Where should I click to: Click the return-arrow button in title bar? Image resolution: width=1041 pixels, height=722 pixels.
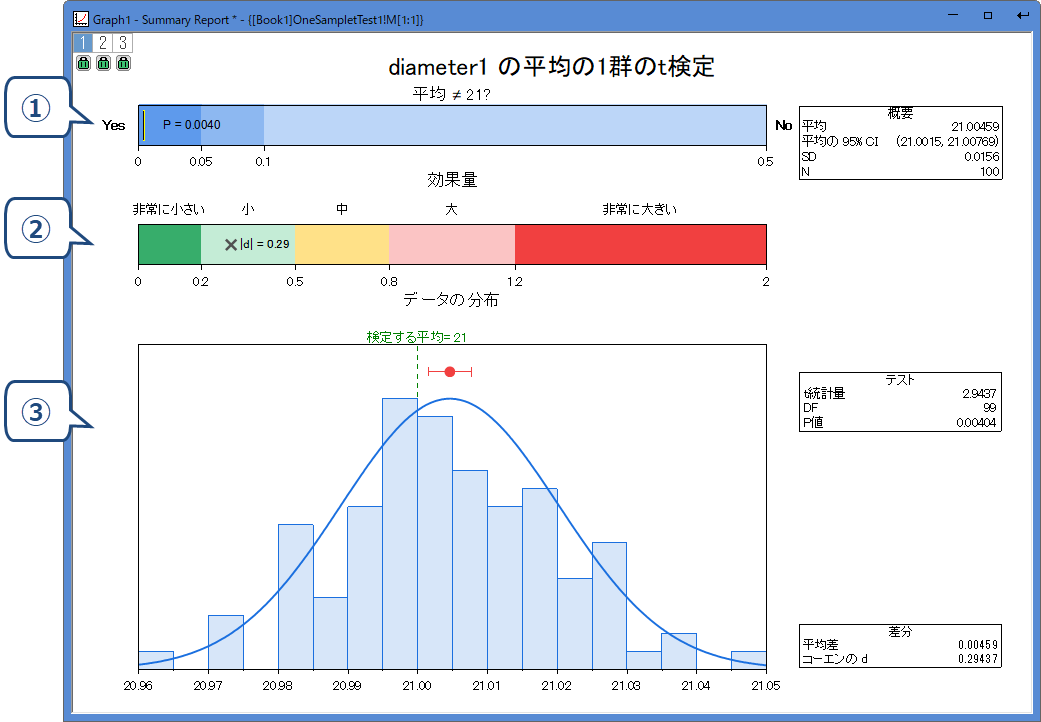(1022, 16)
